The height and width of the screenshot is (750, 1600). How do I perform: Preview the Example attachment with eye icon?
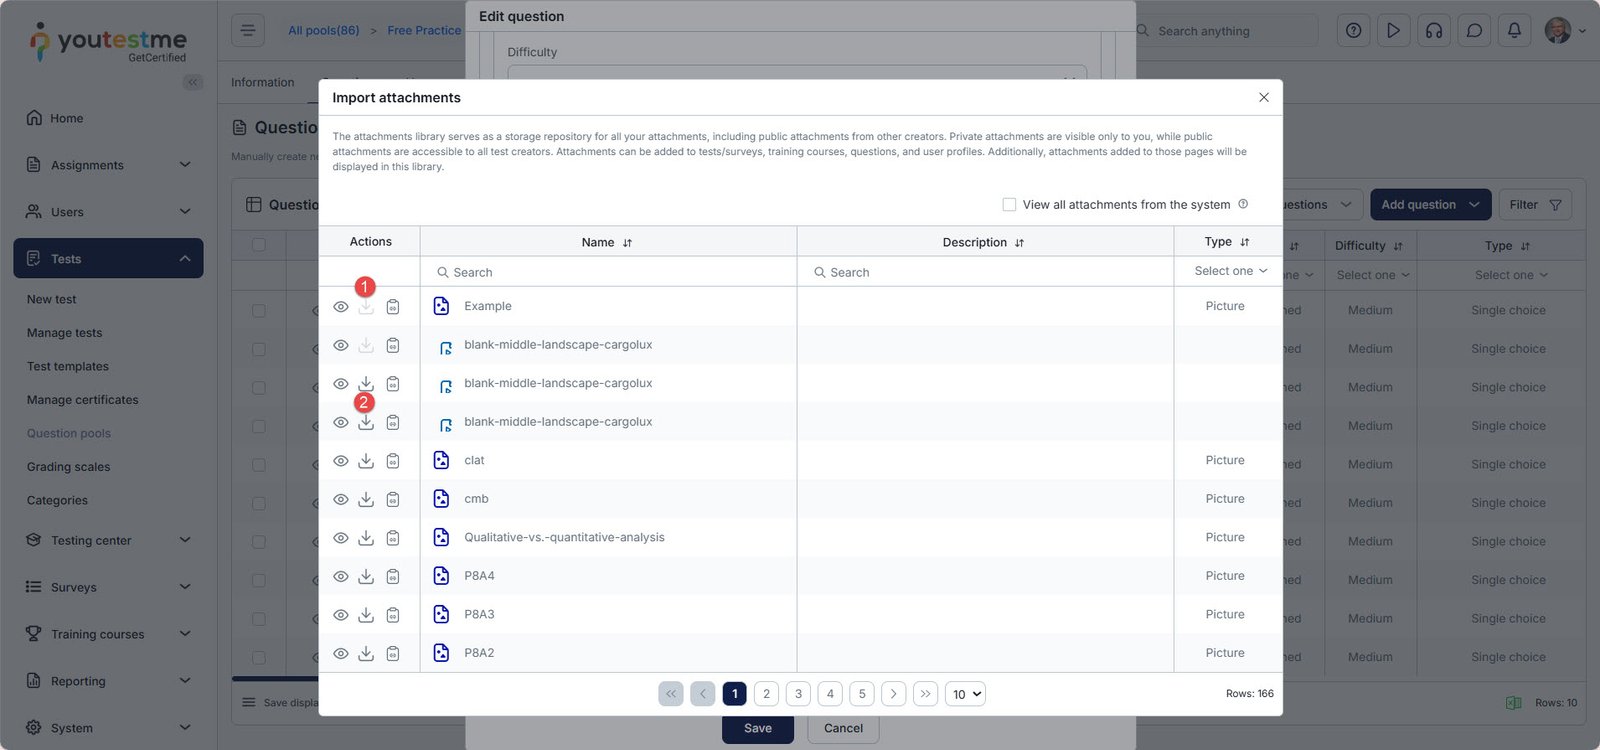[340, 307]
